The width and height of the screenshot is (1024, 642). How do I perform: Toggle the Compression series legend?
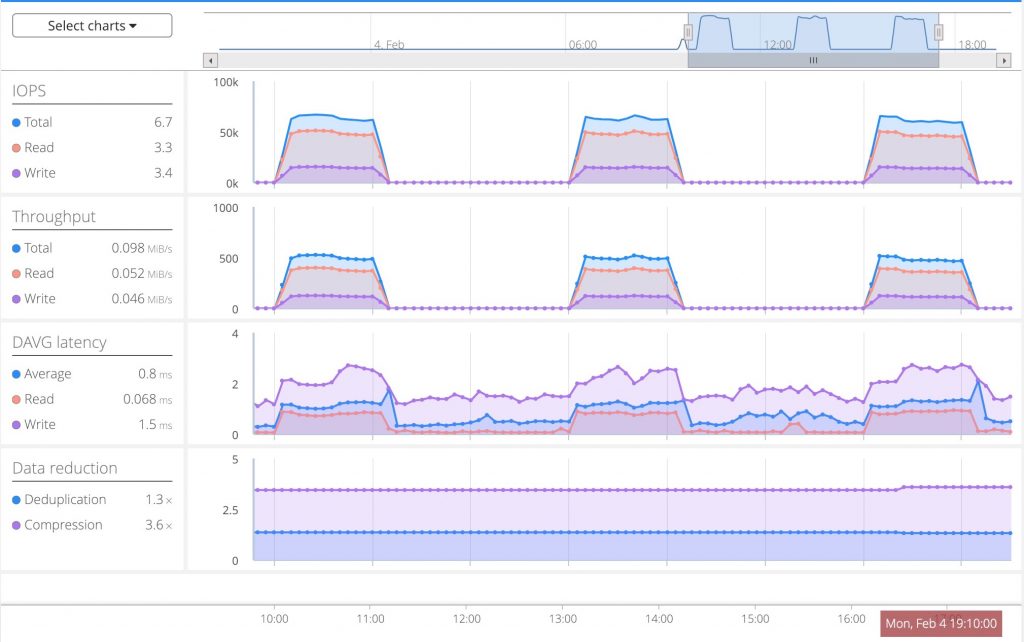coord(57,525)
